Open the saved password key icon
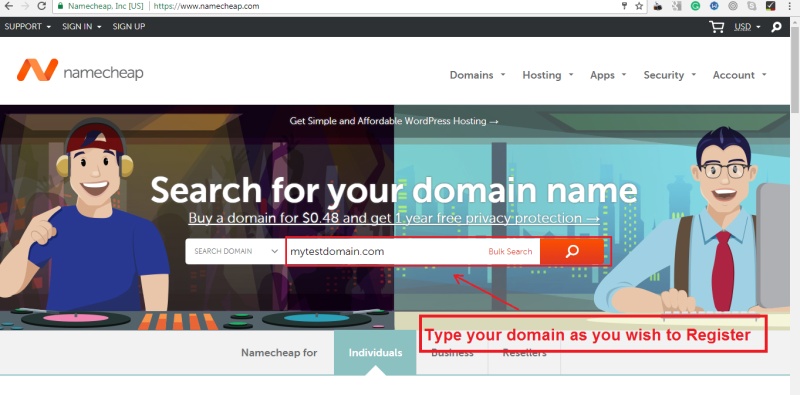Viewport: 800px width, 395px height. (624, 6)
